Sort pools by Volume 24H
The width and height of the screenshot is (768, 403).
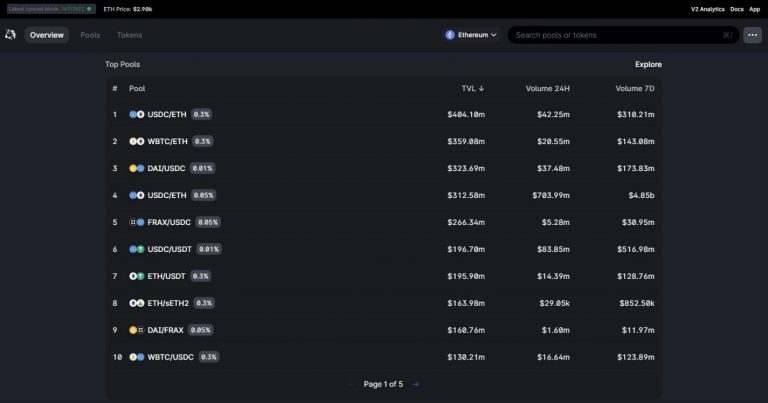[547, 88]
